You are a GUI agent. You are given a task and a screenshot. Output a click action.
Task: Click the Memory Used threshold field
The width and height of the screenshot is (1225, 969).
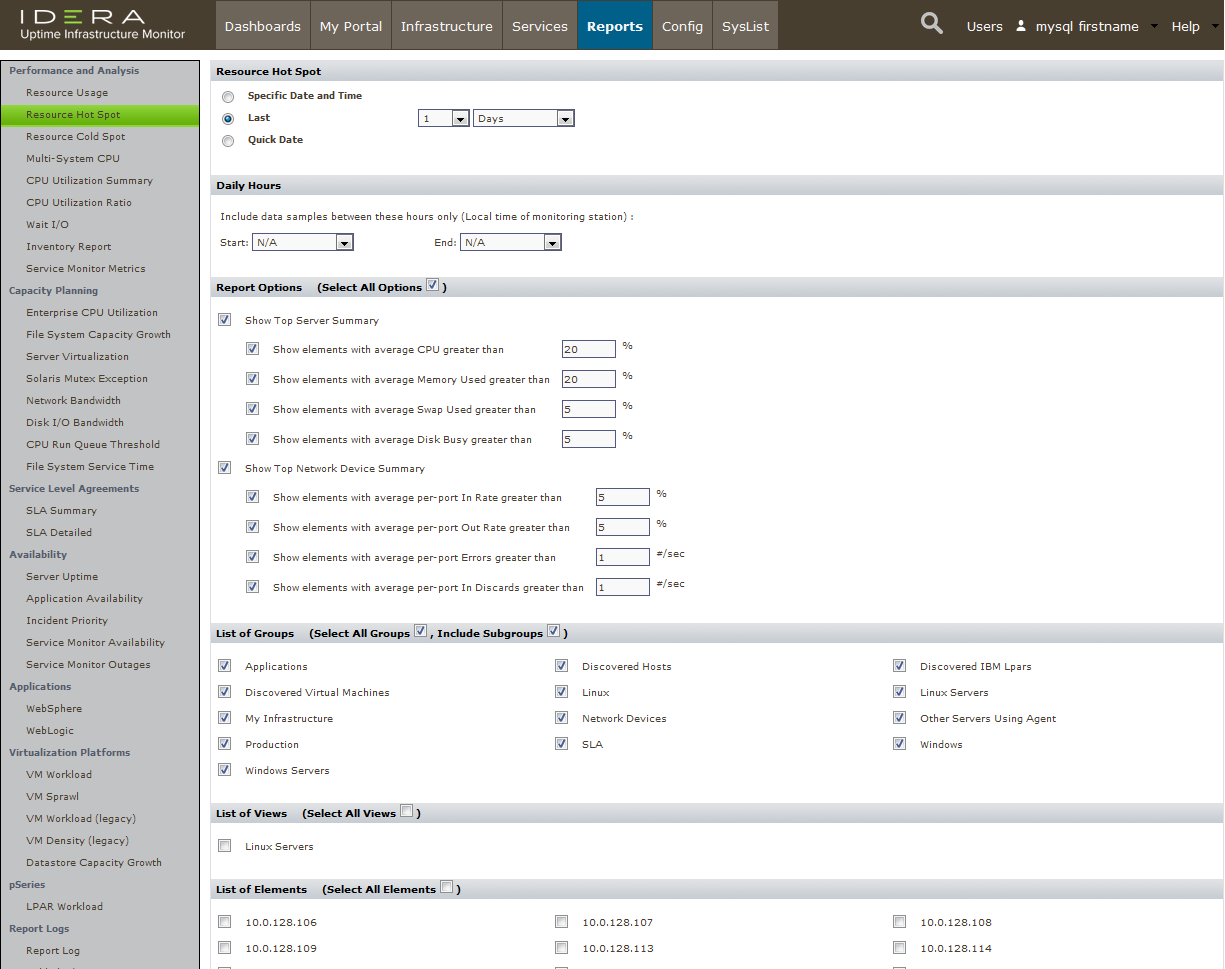tap(589, 379)
